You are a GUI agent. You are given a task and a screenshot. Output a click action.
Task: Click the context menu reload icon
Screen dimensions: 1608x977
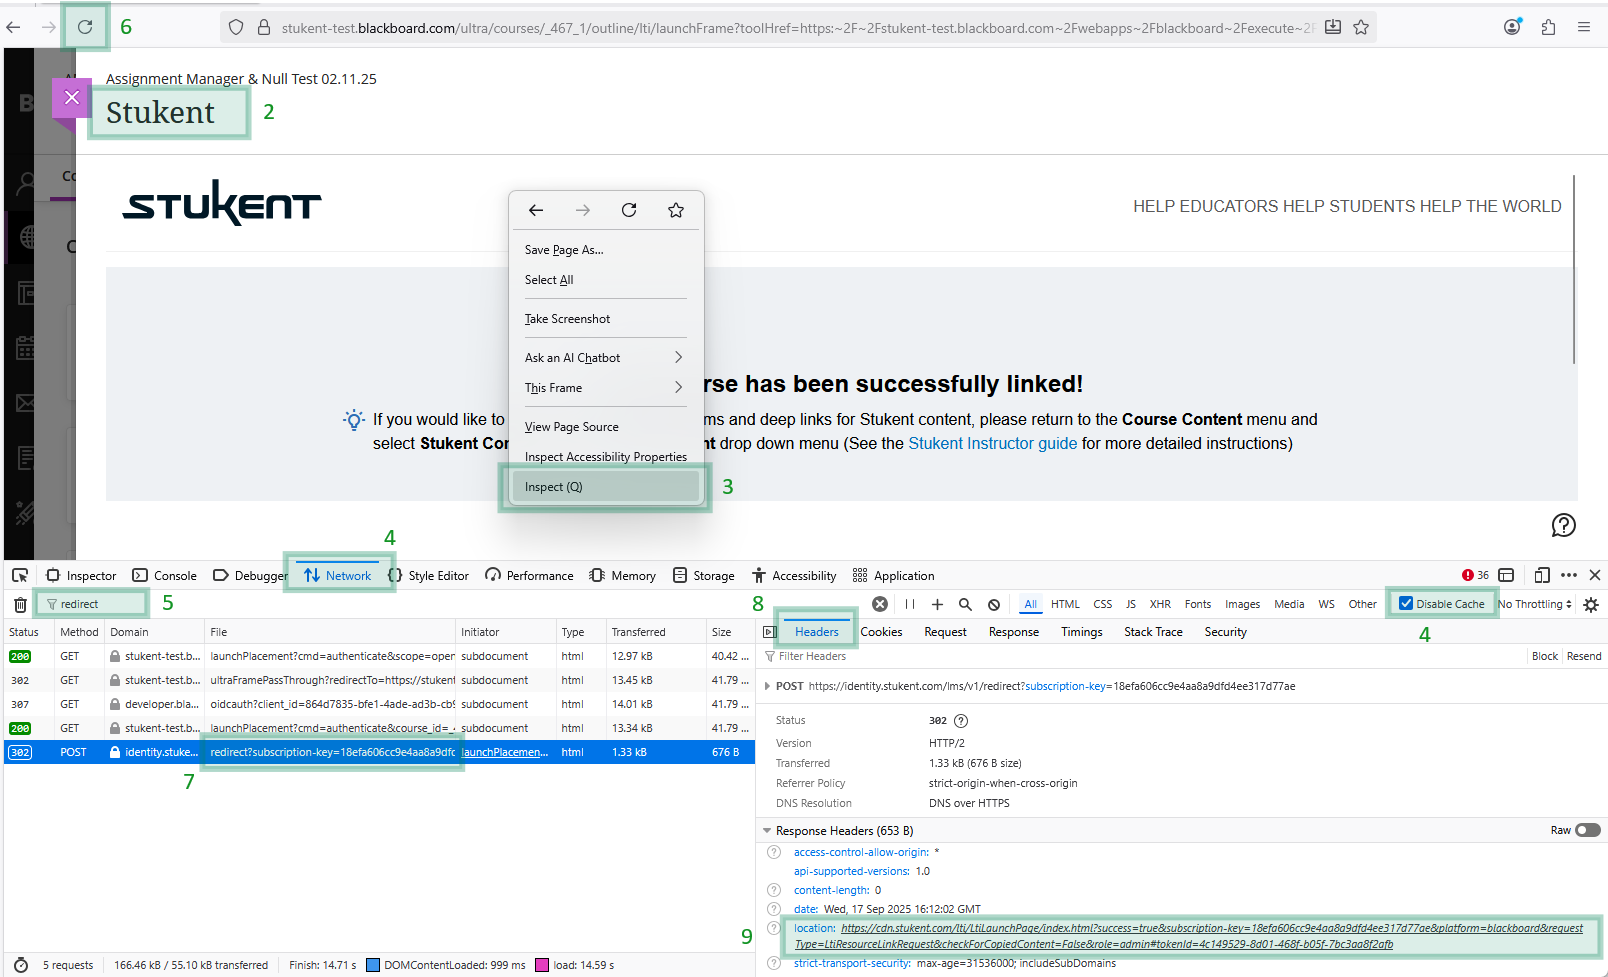[x=629, y=210]
